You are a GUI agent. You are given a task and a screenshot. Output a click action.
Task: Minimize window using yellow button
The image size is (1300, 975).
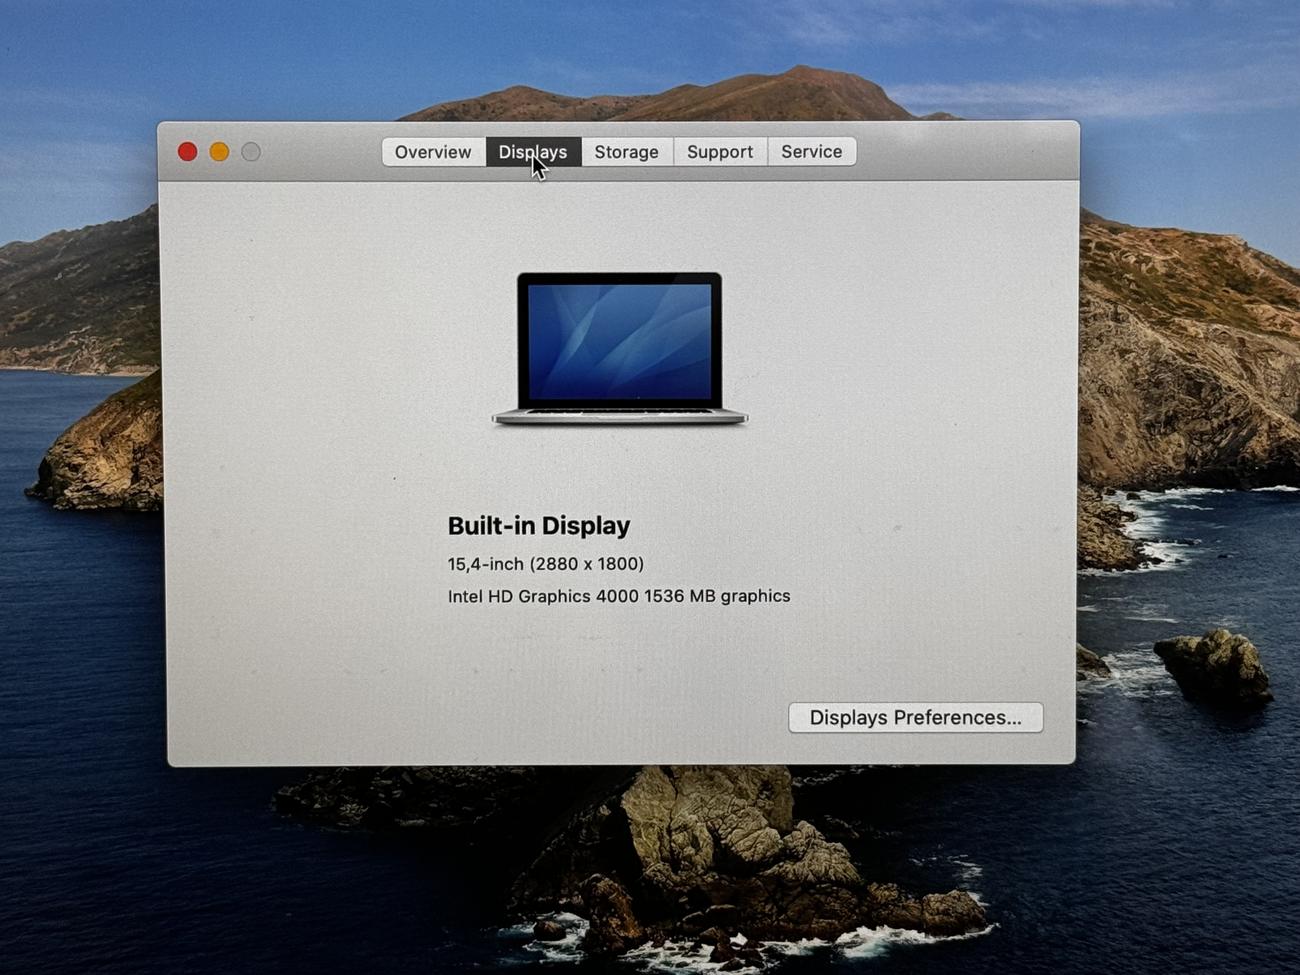tap(219, 152)
